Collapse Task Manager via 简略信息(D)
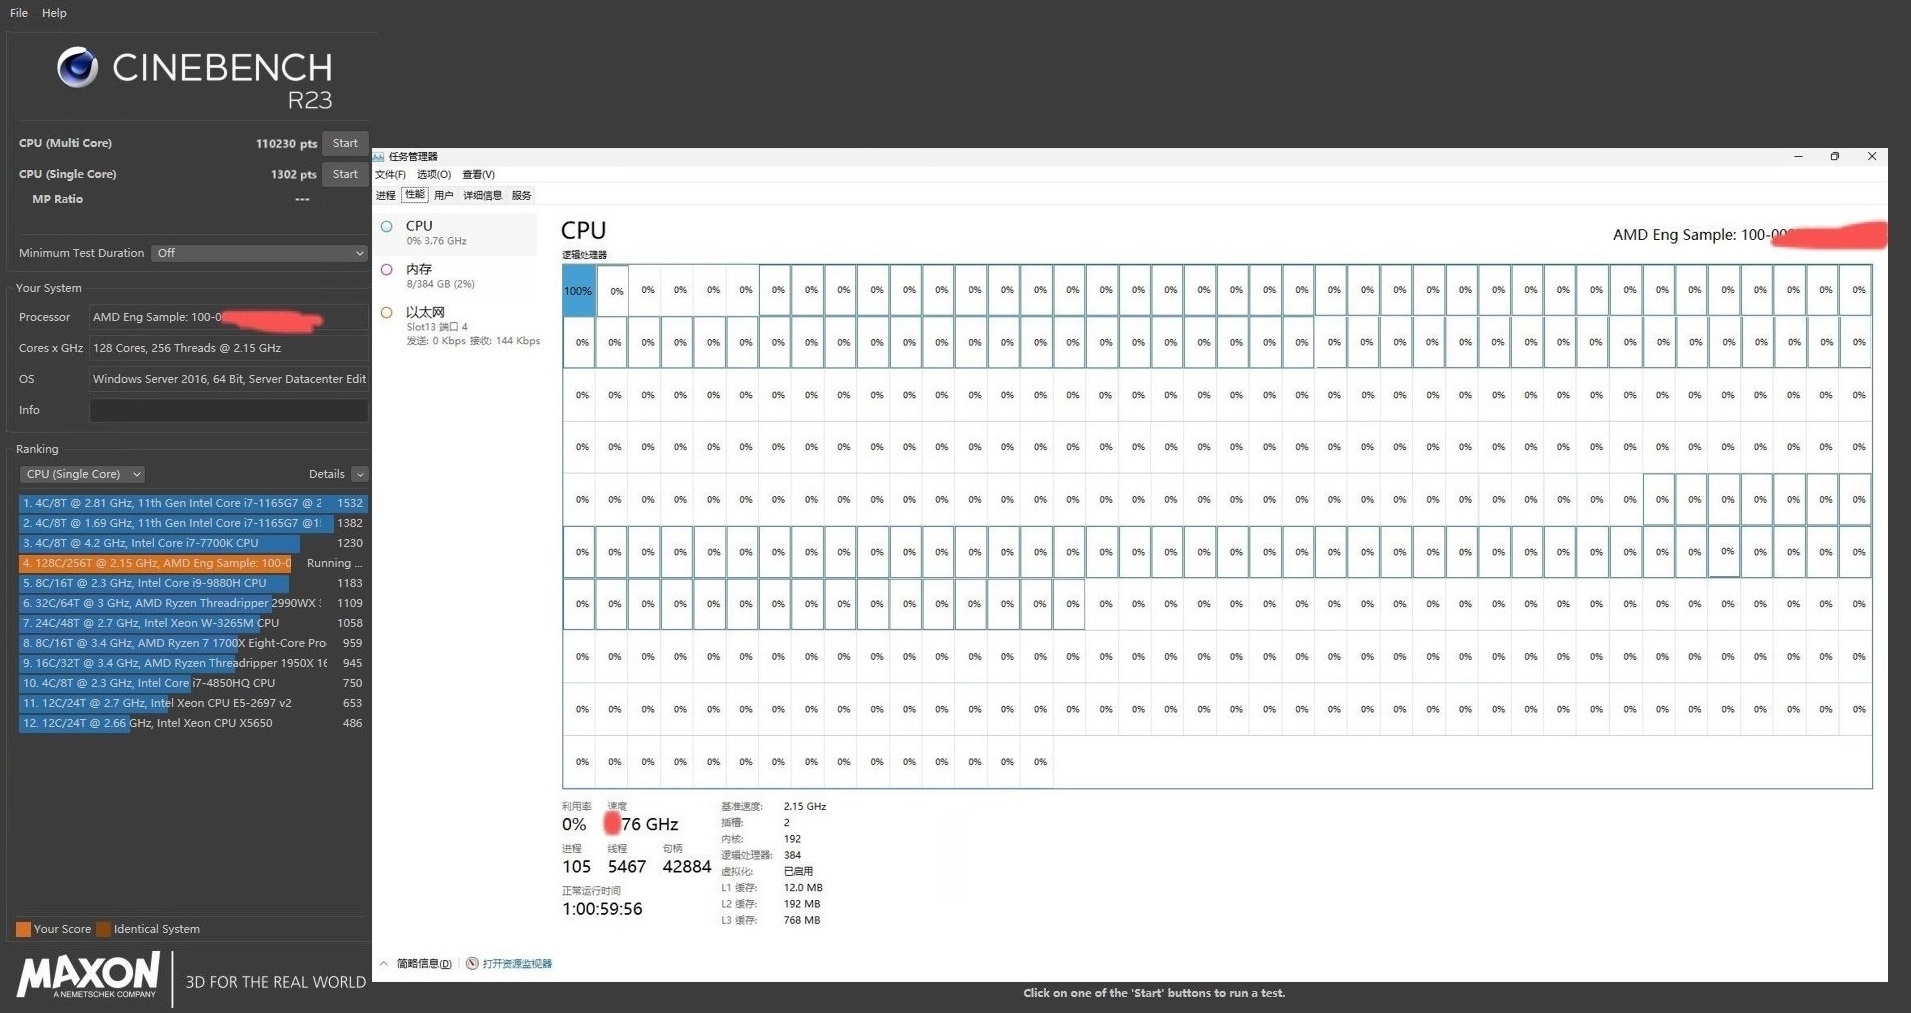 (x=416, y=964)
